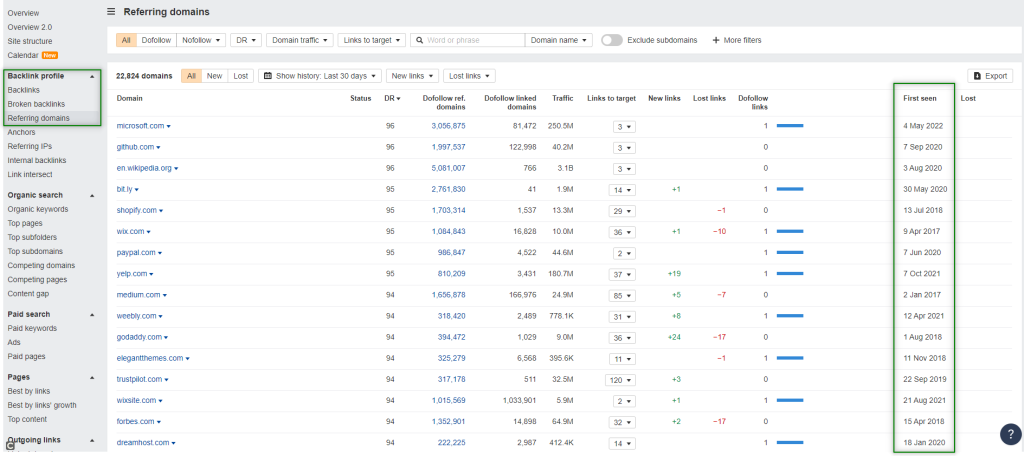Click the help question mark icon
The width and height of the screenshot is (1024, 456).
tap(1009, 434)
